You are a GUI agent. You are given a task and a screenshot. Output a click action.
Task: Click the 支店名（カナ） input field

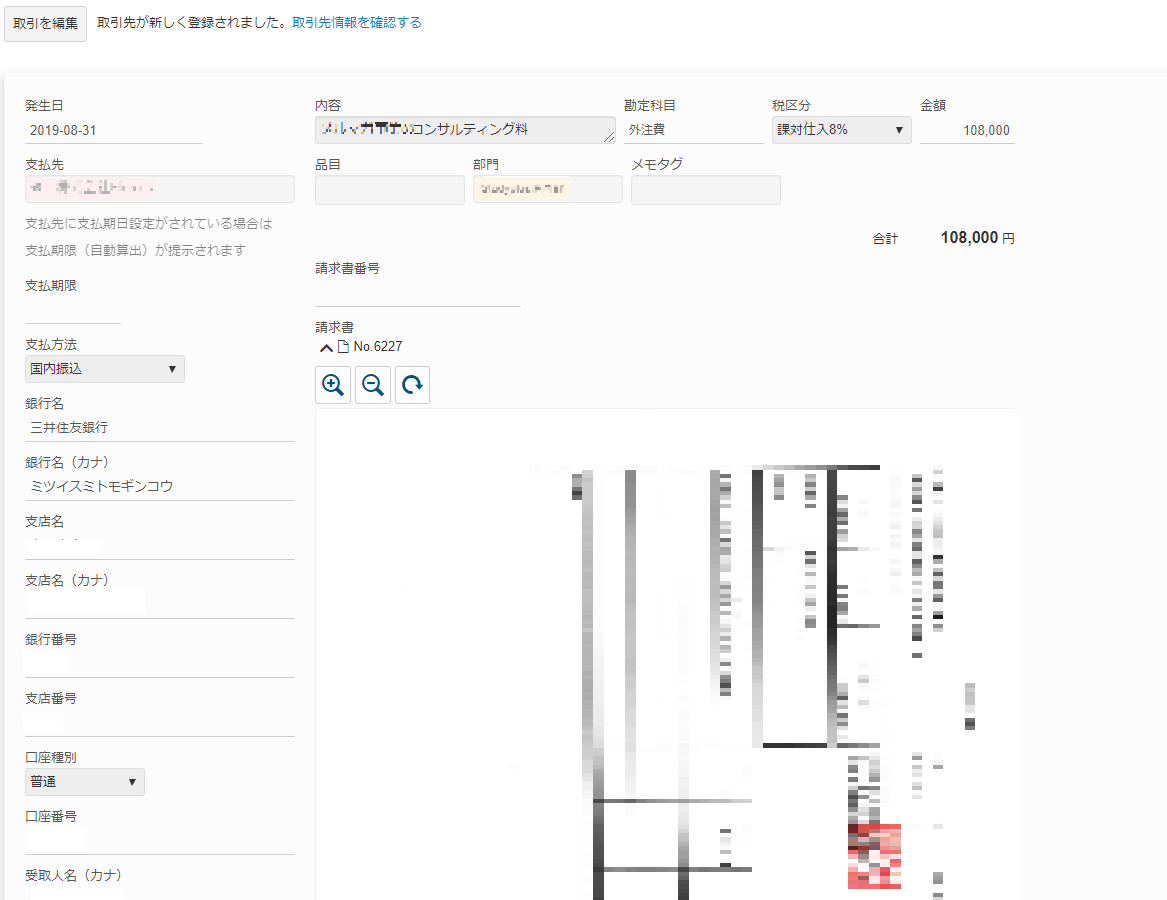(160, 604)
